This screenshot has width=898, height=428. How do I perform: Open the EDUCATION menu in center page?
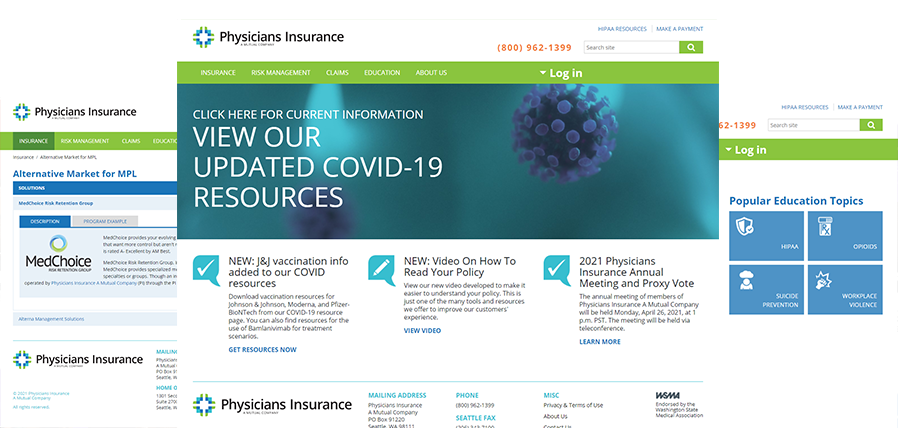pyautogui.click(x=382, y=73)
